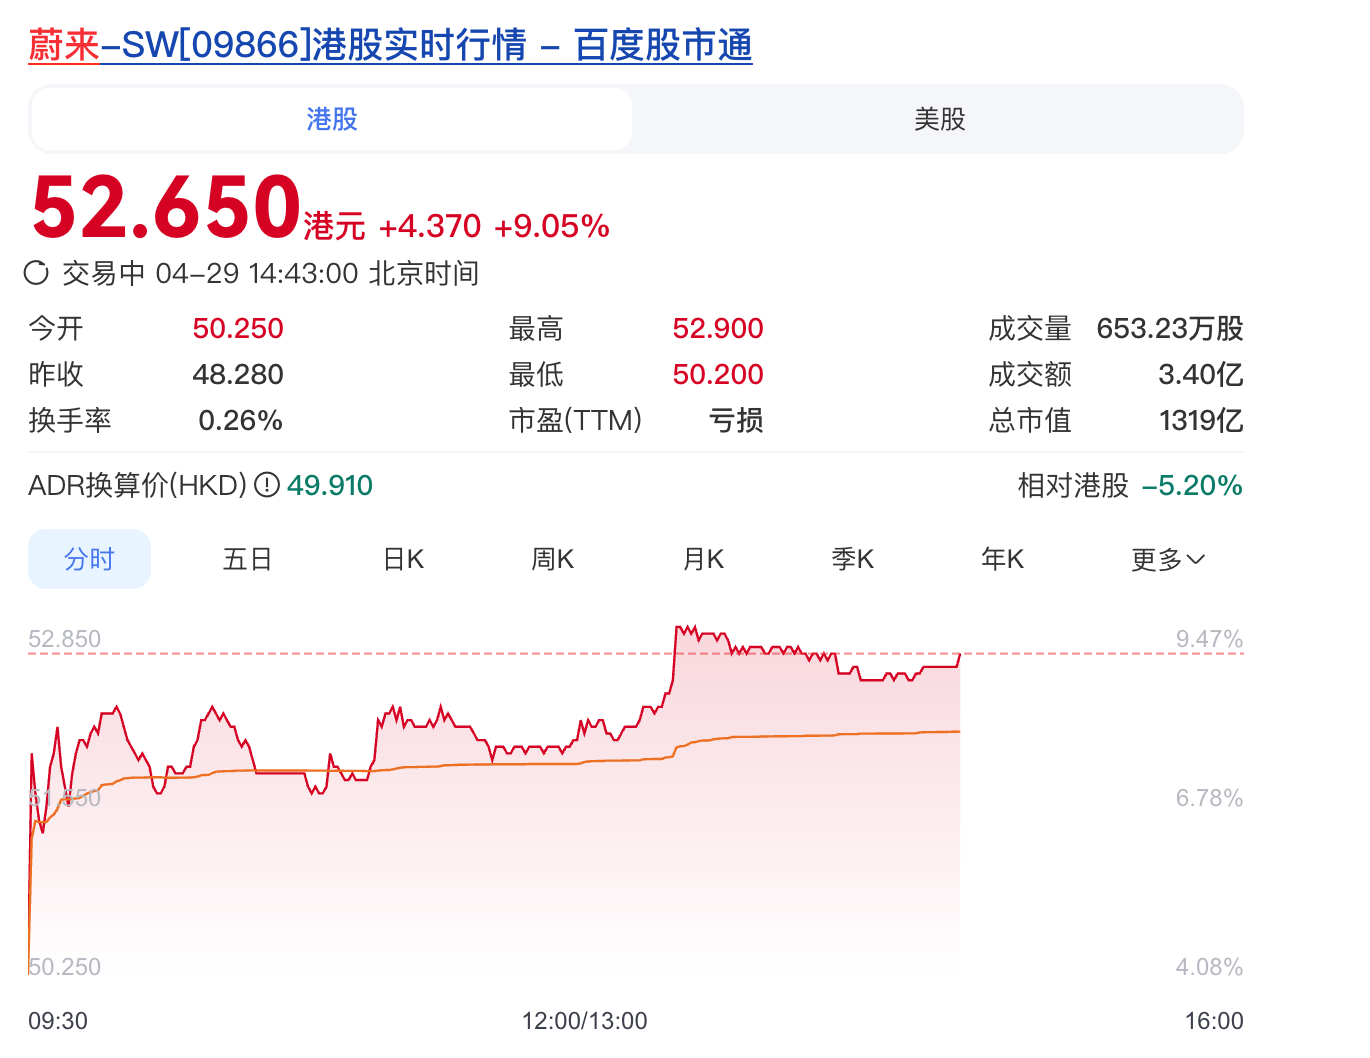Click the ADR price value 49.910
Viewport: 1370px width, 1058px height.
click(x=330, y=486)
